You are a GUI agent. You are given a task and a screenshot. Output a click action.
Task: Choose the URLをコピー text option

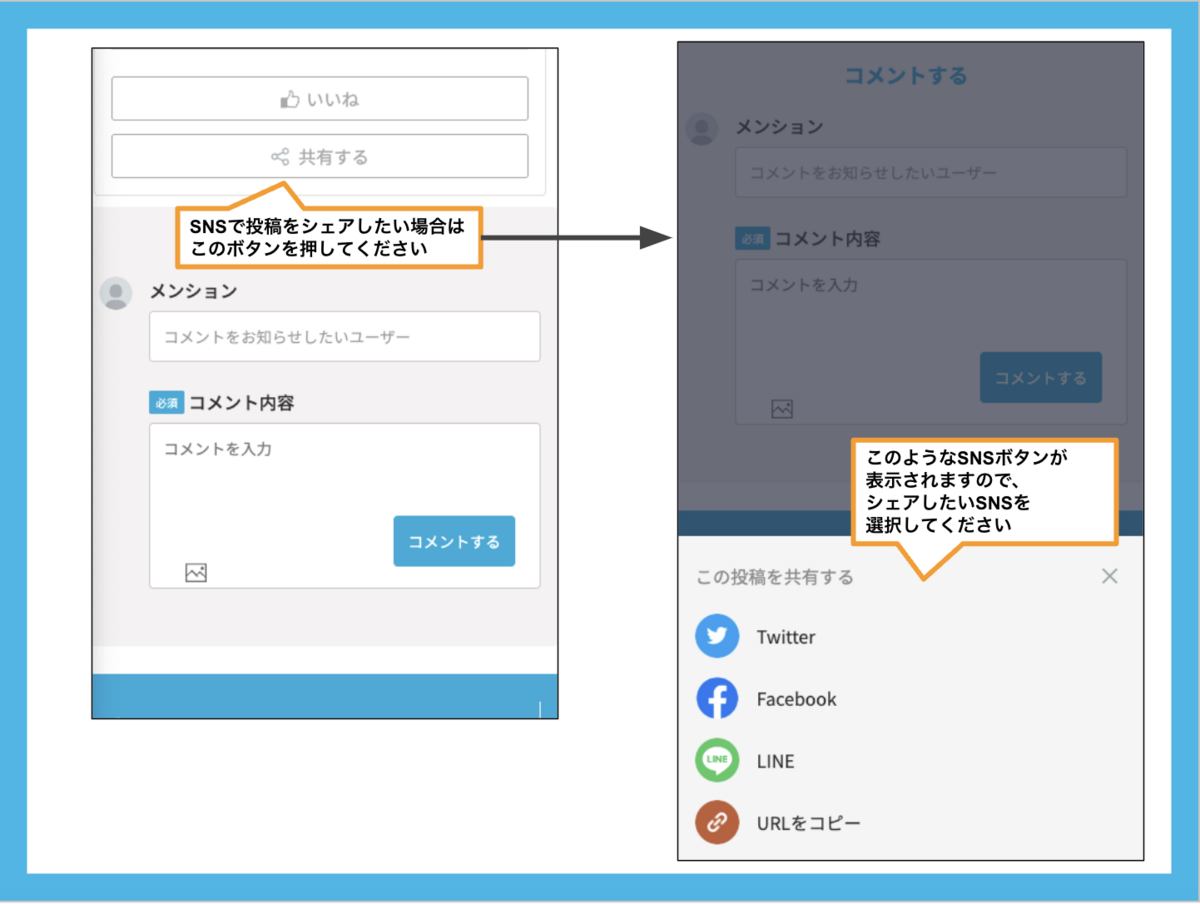tap(808, 823)
